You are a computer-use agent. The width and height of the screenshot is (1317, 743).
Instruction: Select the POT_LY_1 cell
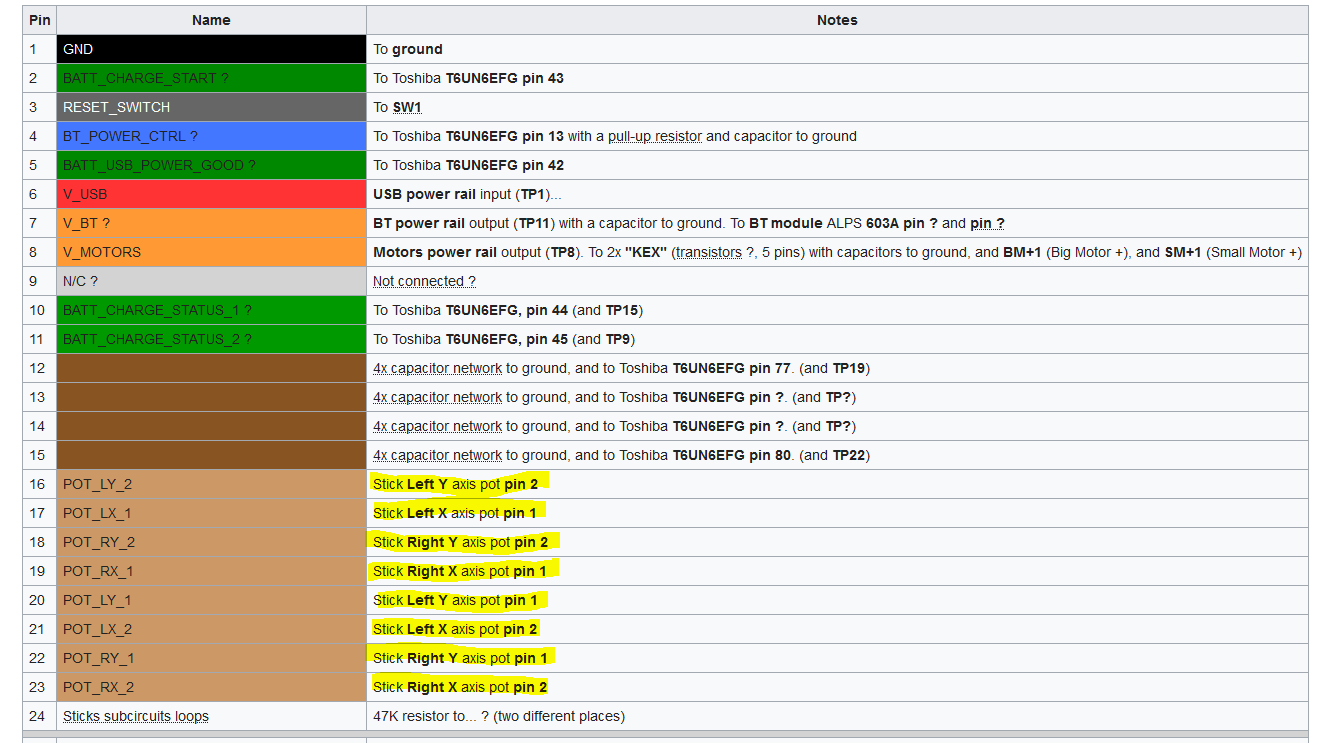pos(211,600)
